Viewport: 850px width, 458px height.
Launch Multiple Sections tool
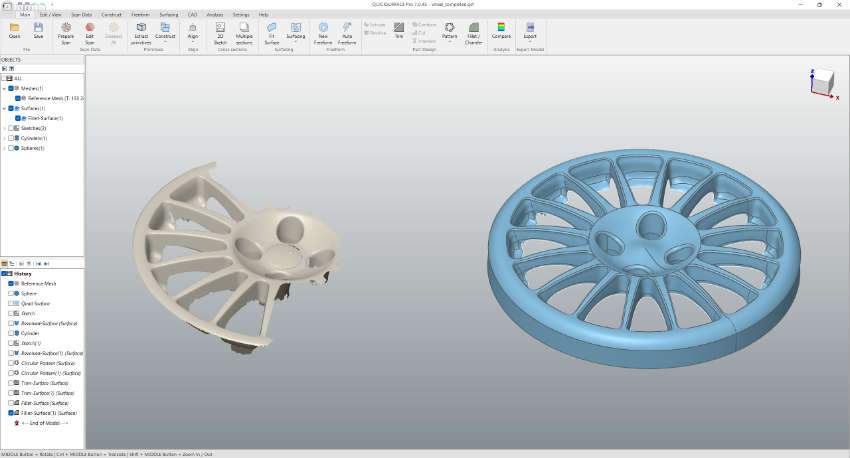click(x=244, y=34)
